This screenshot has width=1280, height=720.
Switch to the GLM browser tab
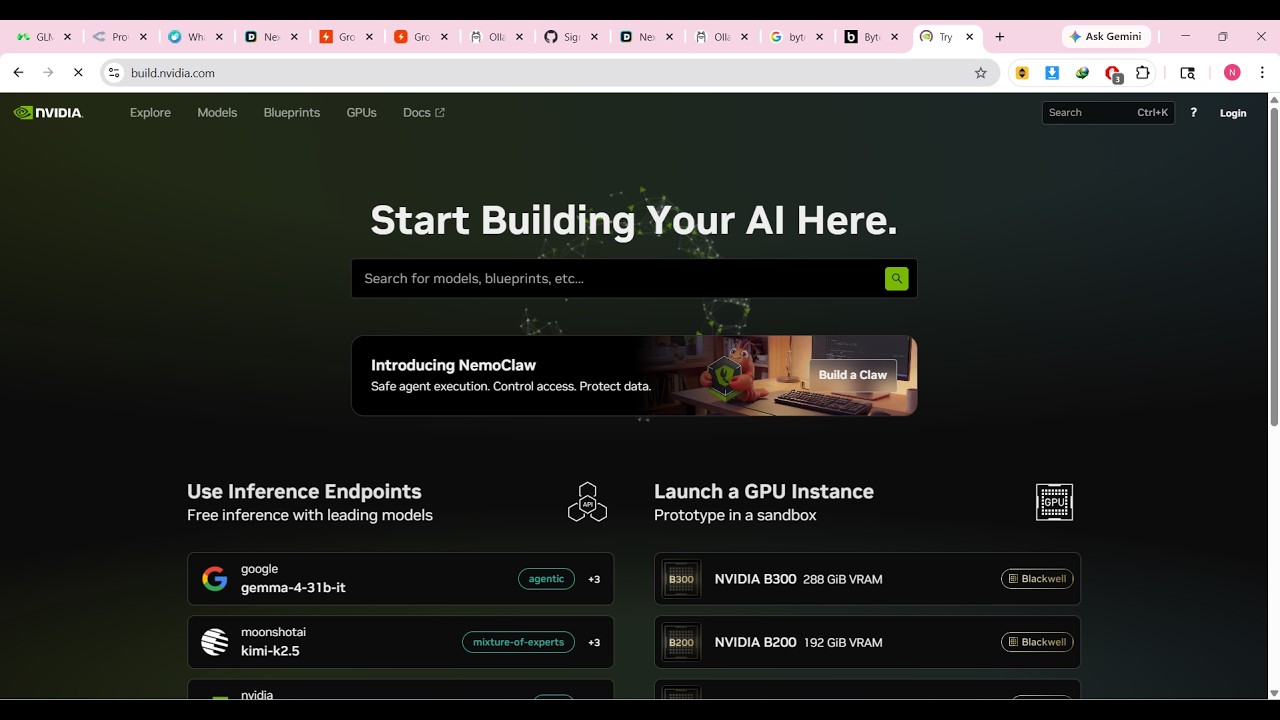(44, 37)
